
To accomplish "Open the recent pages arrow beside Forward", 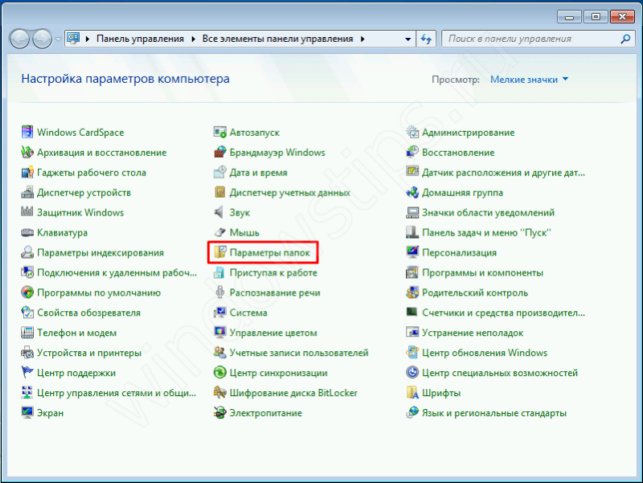I will tap(58, 39).
